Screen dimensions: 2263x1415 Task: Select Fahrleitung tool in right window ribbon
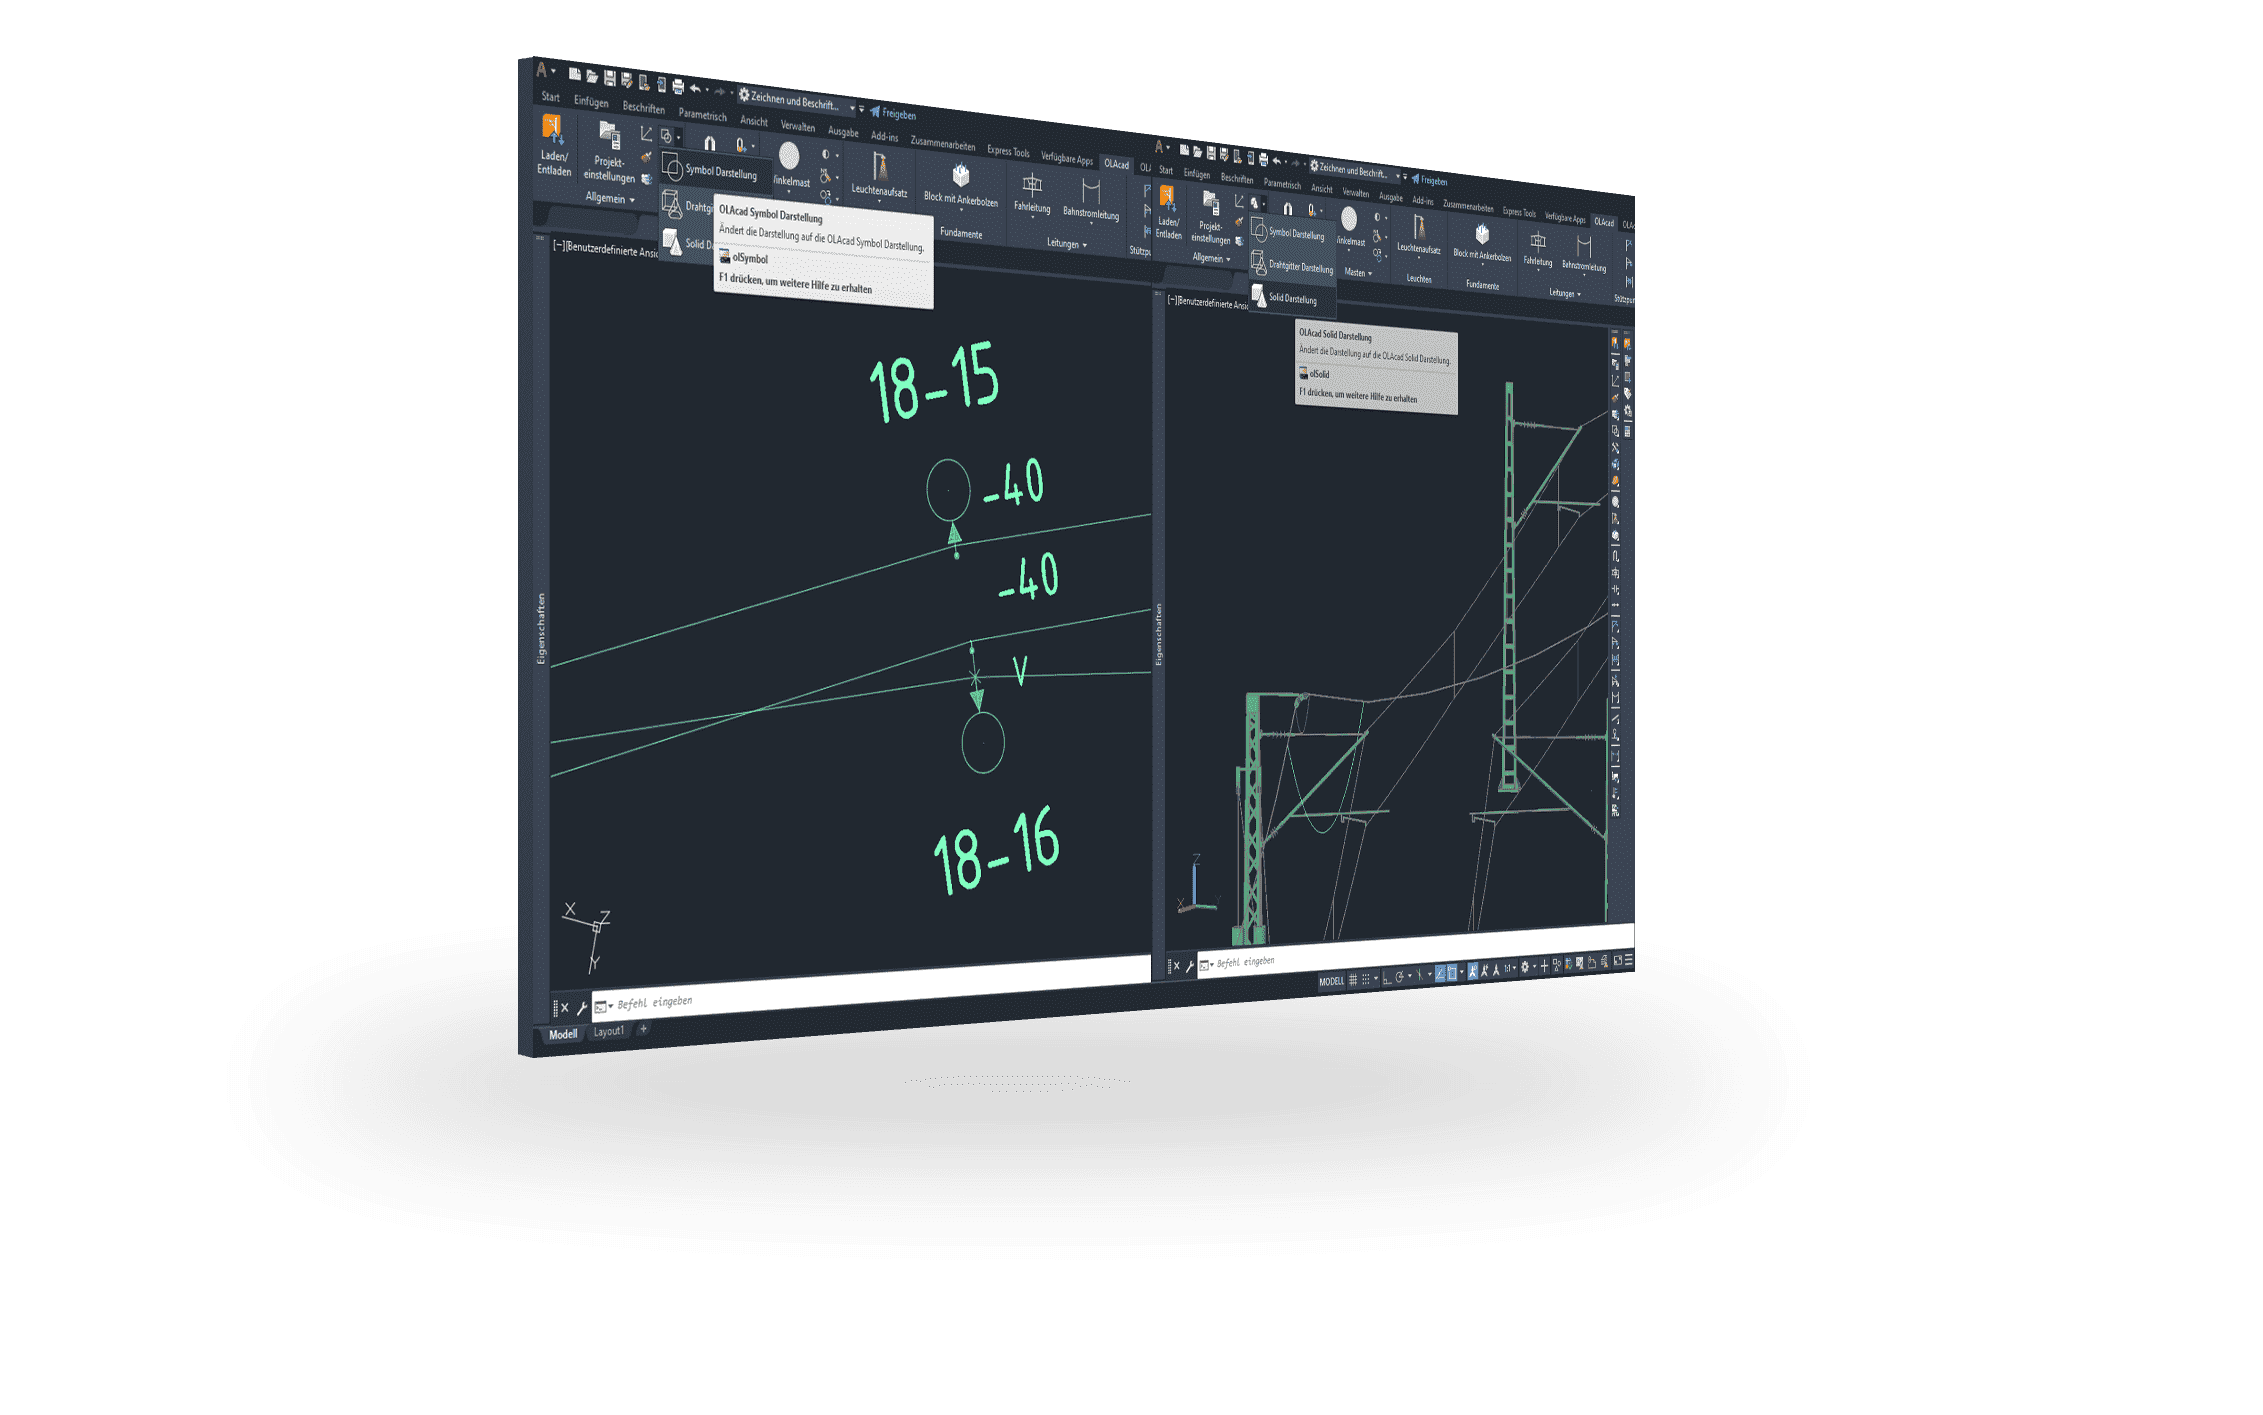pyautogui.click(x=1538, y=245)
